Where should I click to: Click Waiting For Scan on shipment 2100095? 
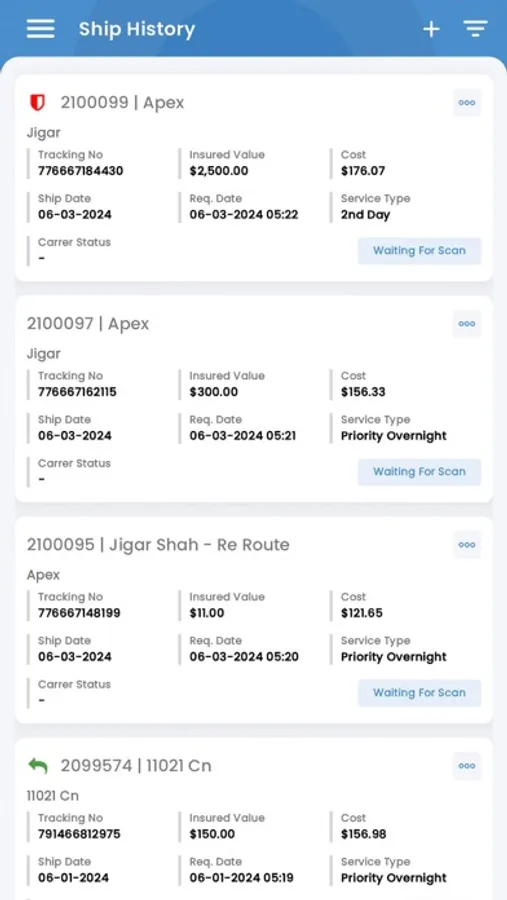[419, 693]
